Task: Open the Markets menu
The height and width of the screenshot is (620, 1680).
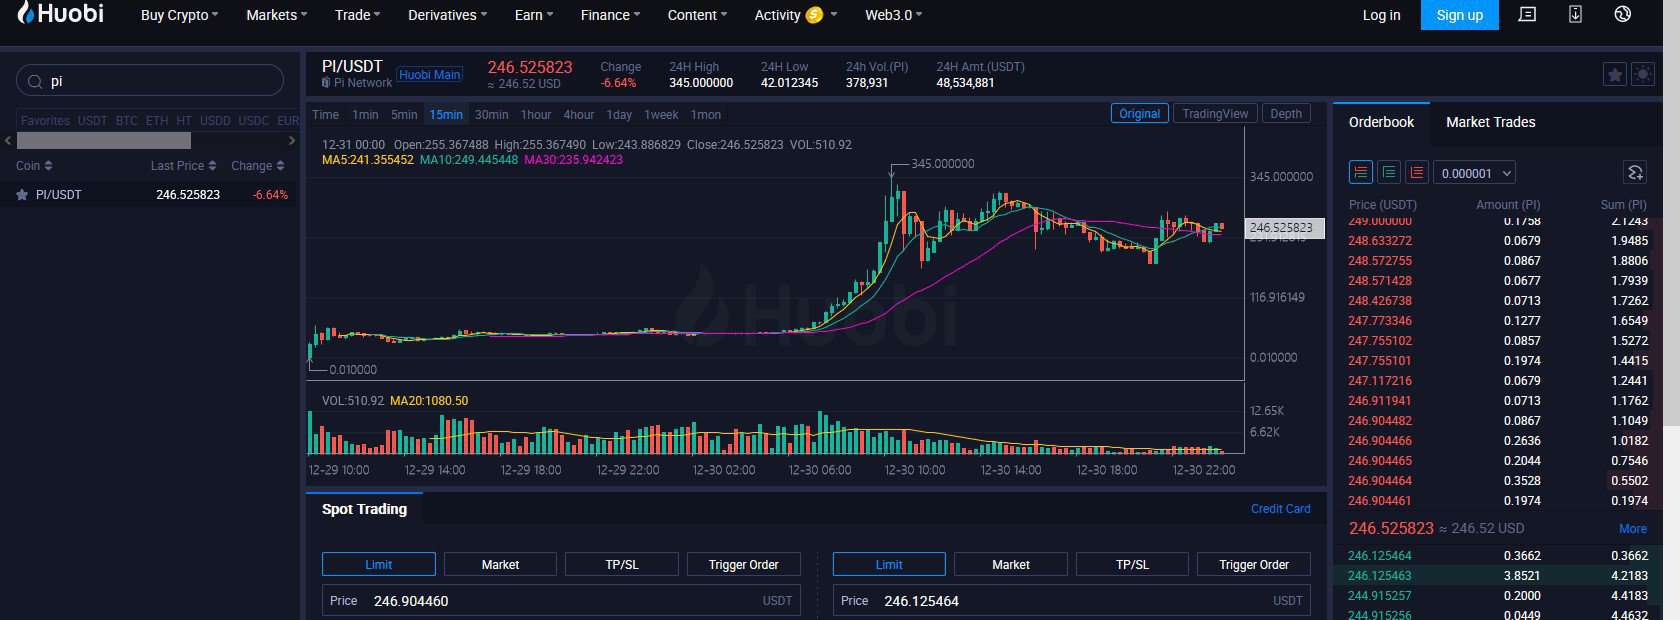Action: pyautogui.click(x=276, y=15)
